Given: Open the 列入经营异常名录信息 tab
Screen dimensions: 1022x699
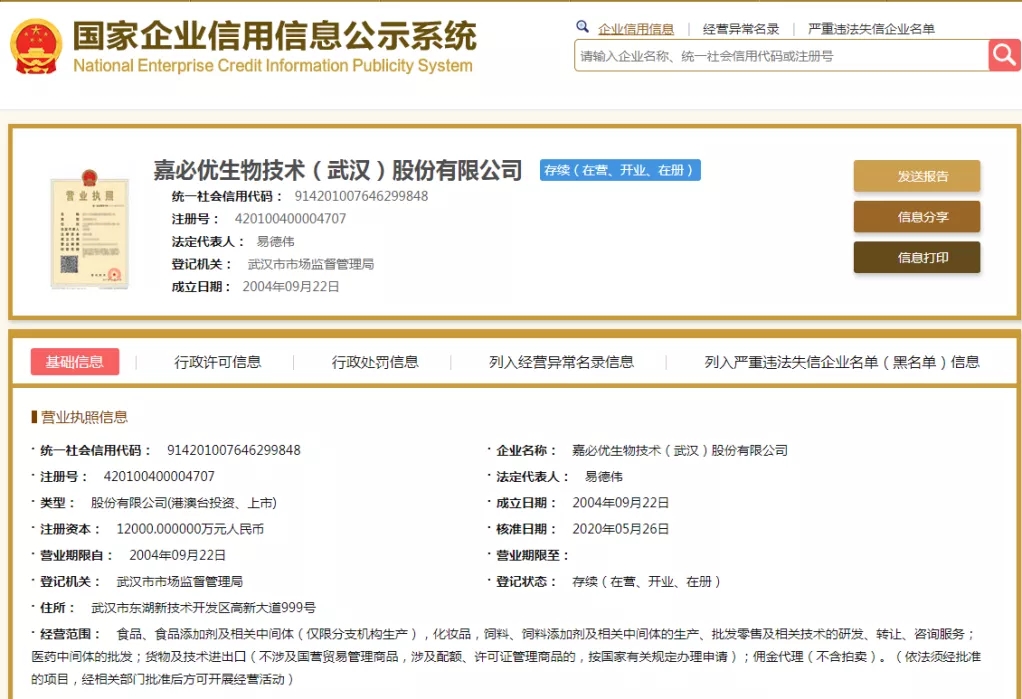Looking at the screenshot, I should [x=561, y=362].
